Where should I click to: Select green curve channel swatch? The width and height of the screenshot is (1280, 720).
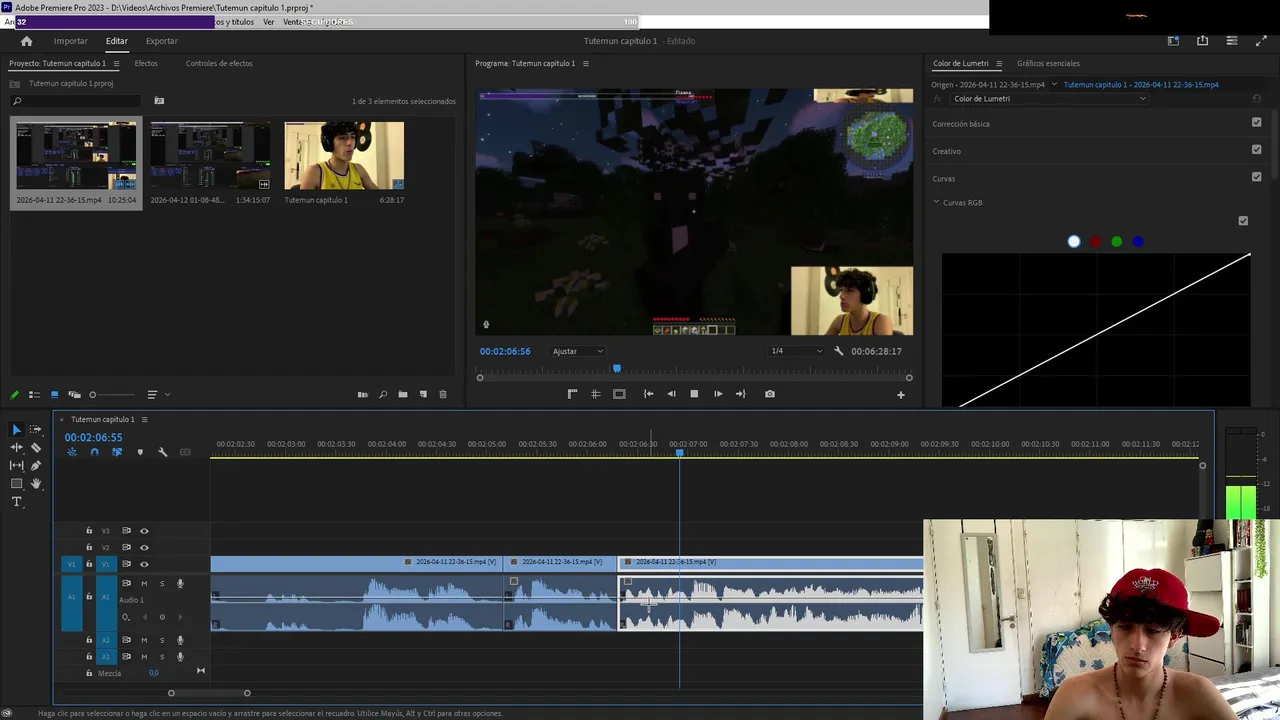(x=1116, y=241)
